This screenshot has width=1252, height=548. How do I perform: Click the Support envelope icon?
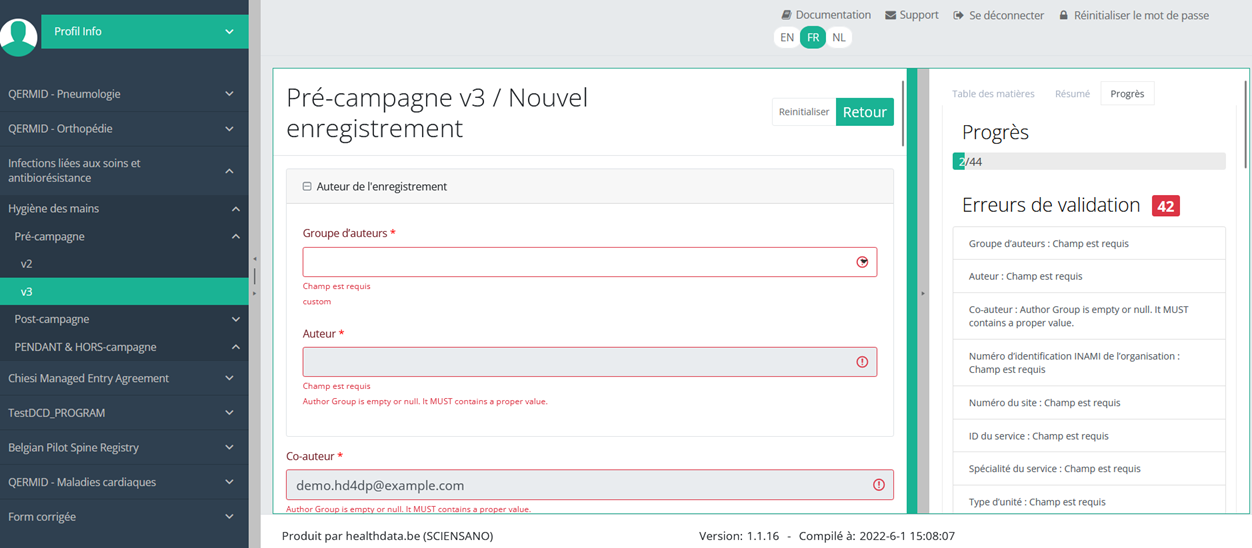[863, 15]
